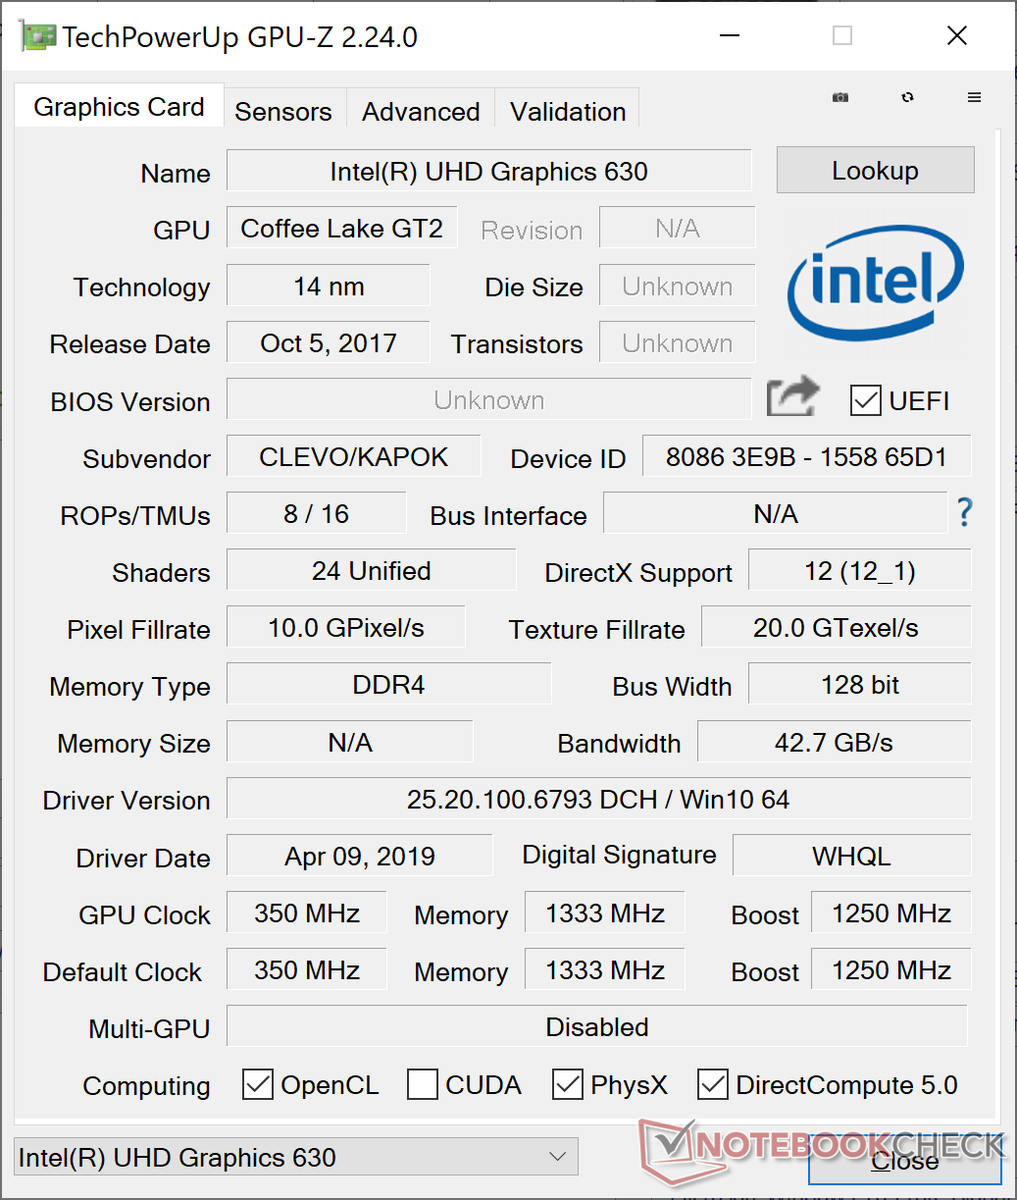Click the BIOS export share icon
1017x1200 pixels.
coord(792,398)
